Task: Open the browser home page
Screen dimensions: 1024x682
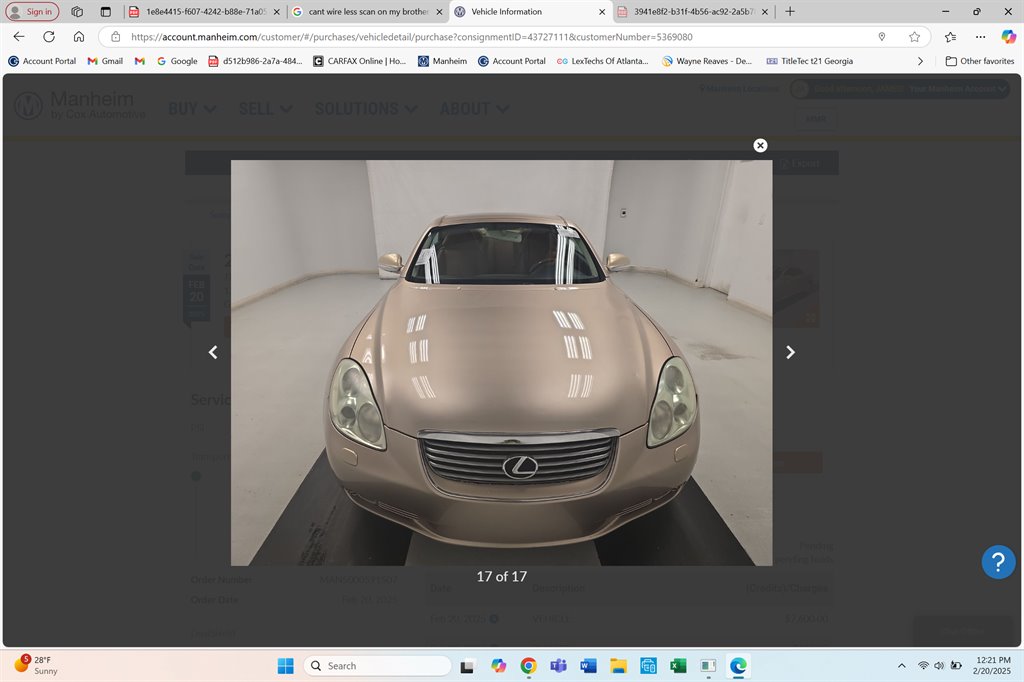Action: pos(79,37)
